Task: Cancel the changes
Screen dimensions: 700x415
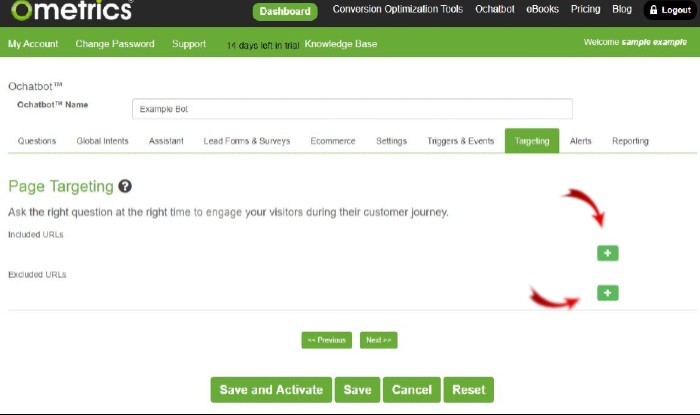Action: click(412, 390)
